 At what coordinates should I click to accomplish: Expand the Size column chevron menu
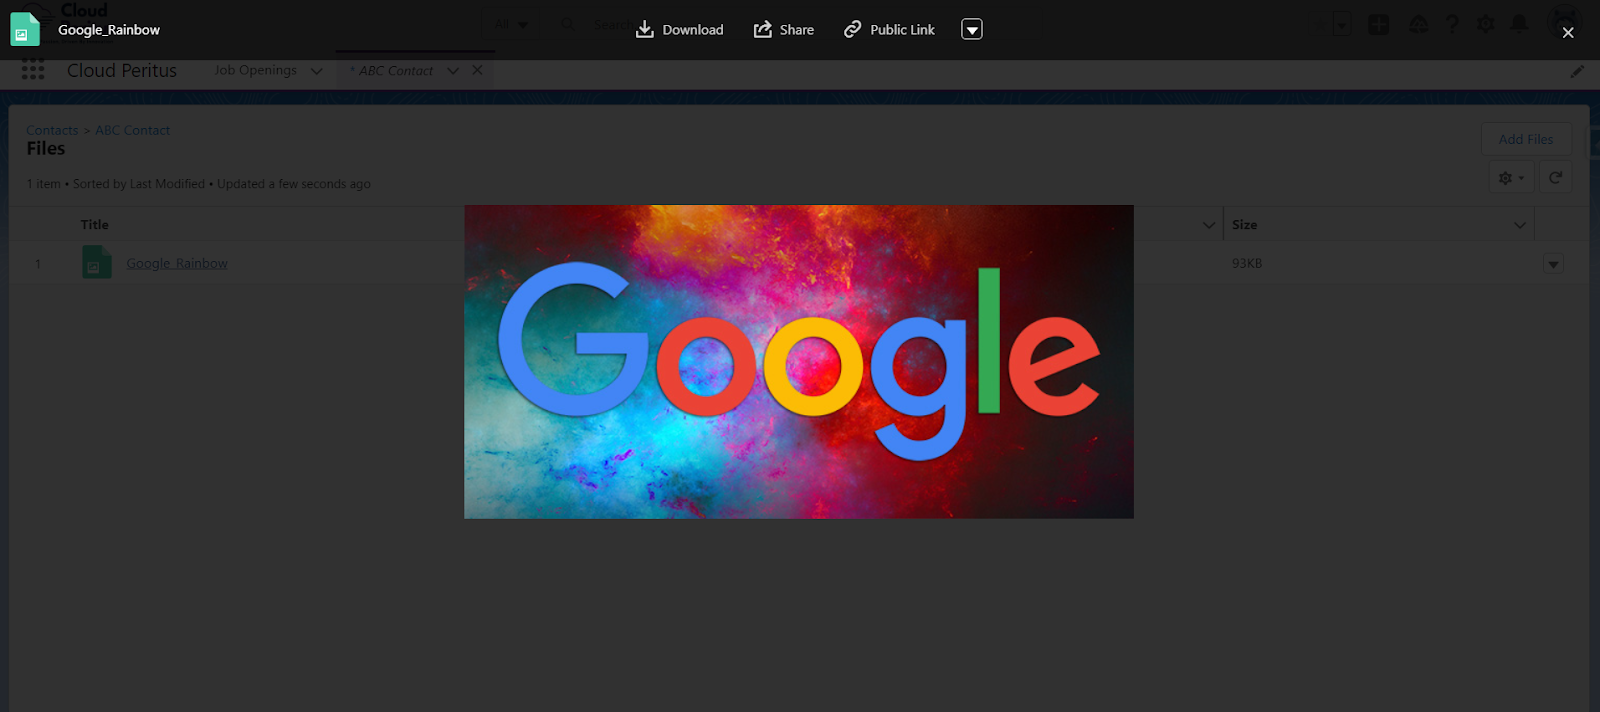(1520, 225)
